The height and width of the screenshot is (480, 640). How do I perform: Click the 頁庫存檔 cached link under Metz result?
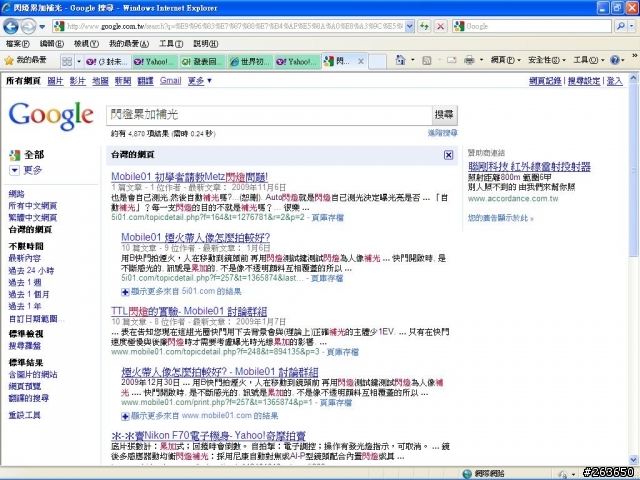coord(328,217)
